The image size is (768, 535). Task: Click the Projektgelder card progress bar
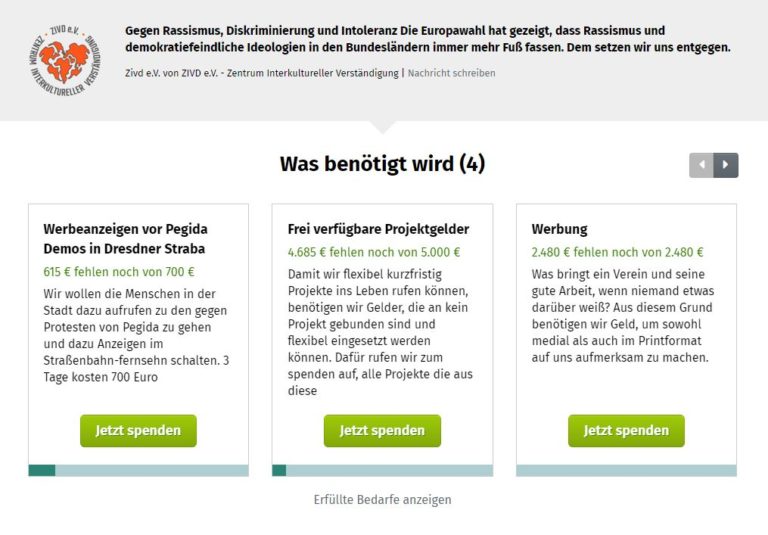pos(383,470)
